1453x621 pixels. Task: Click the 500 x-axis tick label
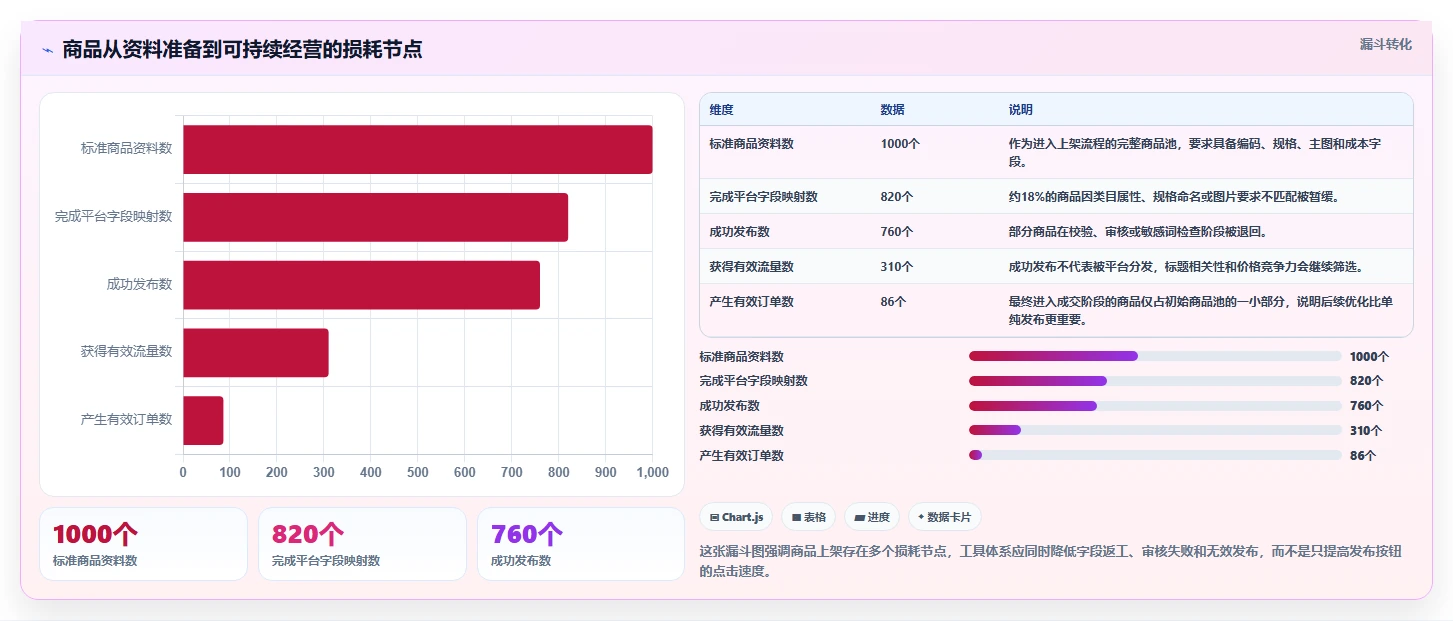point(418,473)
